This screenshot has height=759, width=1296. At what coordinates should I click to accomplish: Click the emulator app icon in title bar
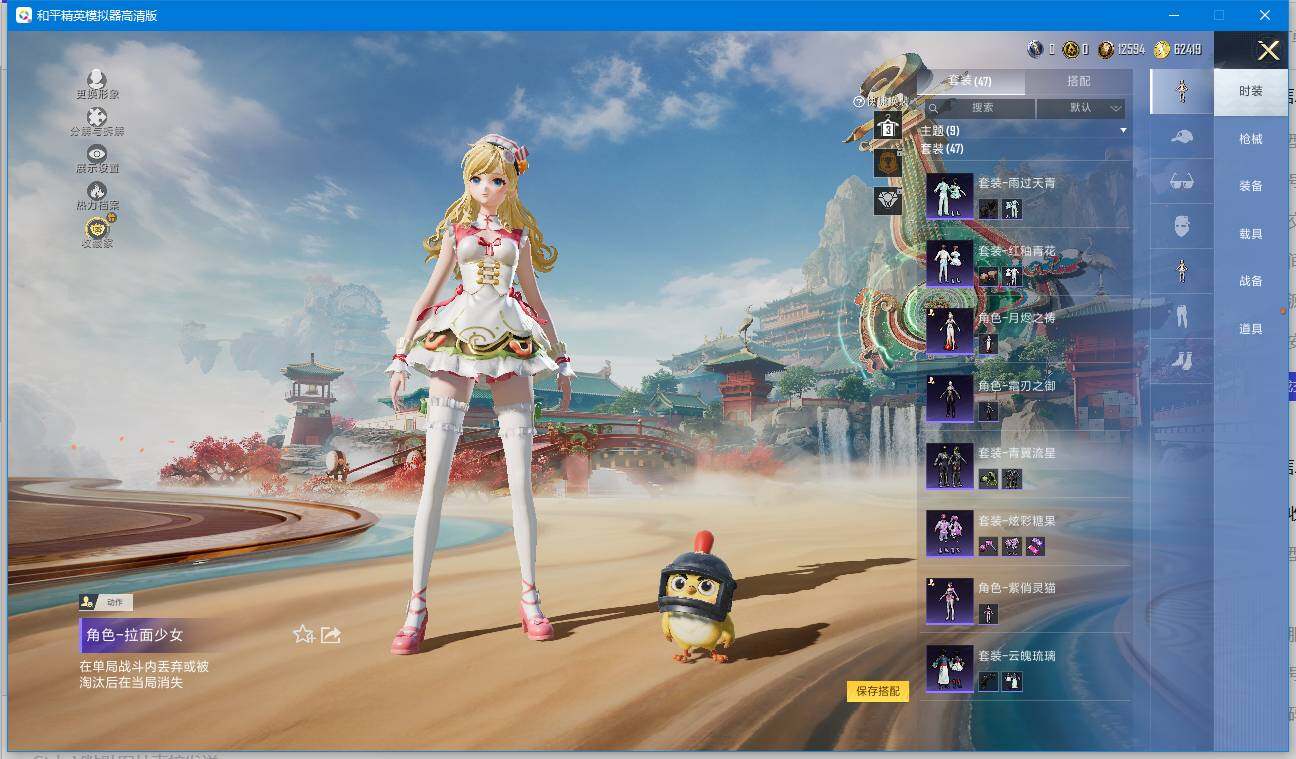coord(23,15)
